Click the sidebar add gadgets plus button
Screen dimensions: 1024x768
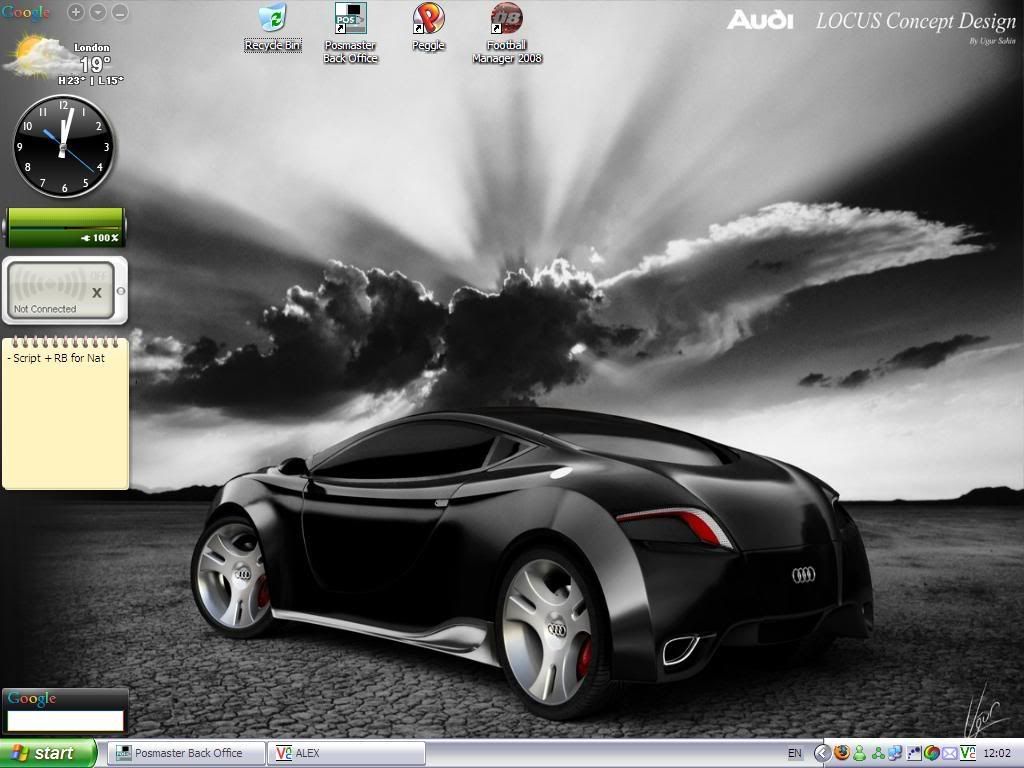[76, 12]
